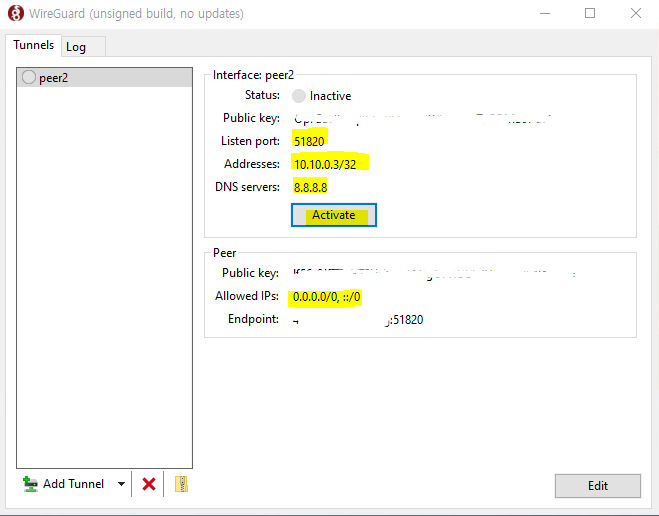Screen dimensions: 659x516
Task: Click the Activate button
Action: pos(334,215)
